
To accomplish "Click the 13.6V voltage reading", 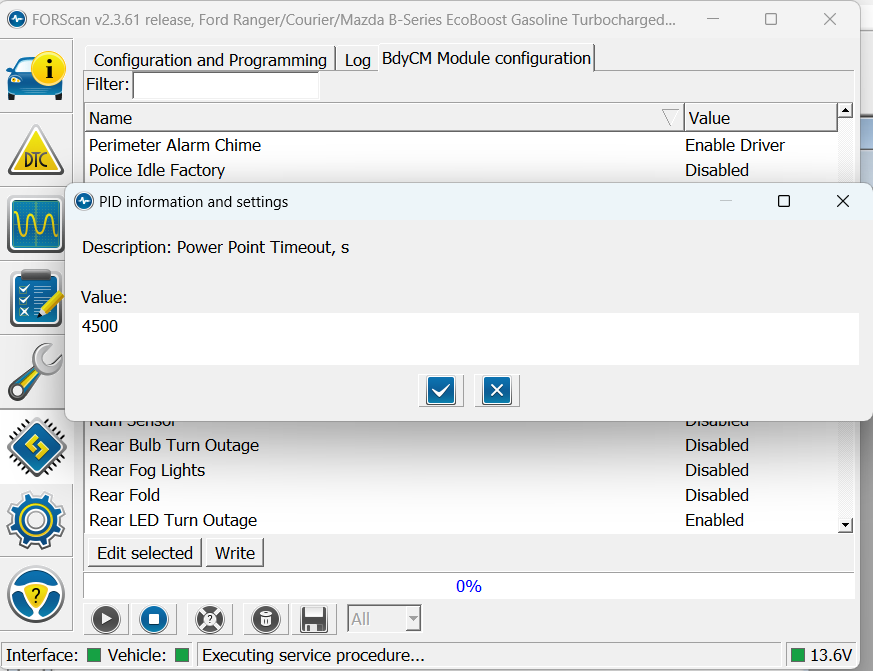I will pos(831,655).
